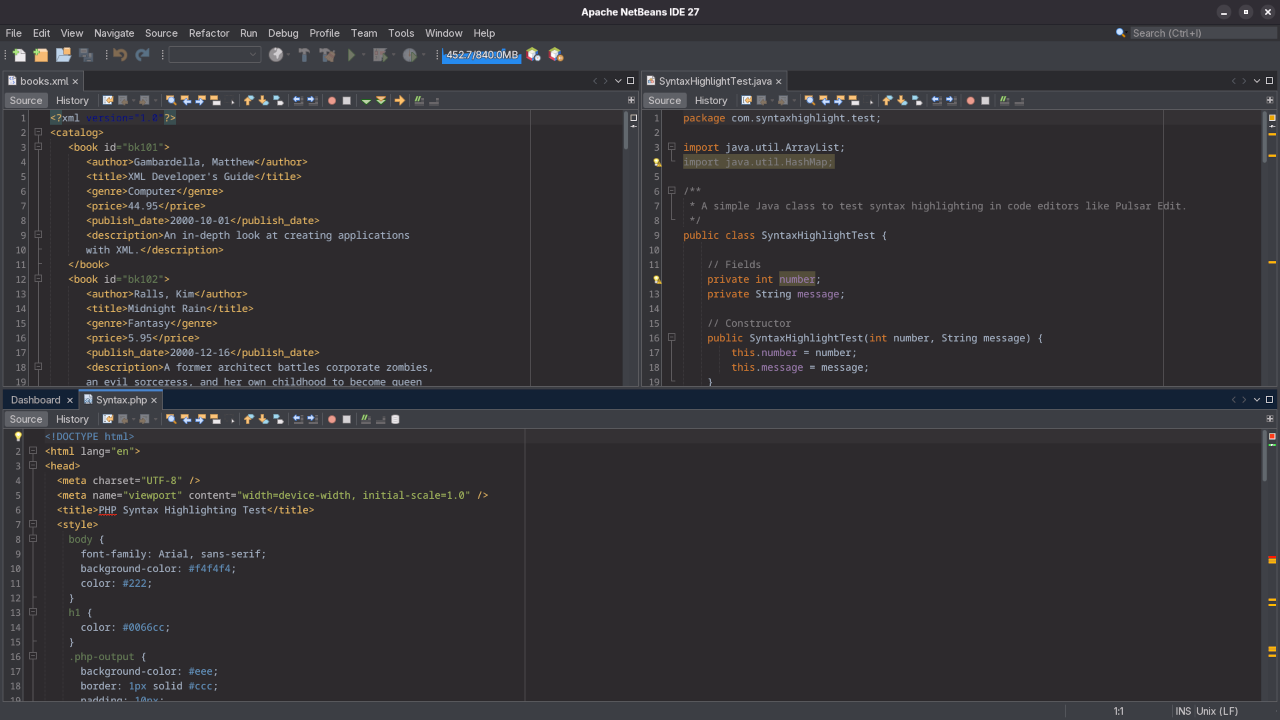Open the File menu
The height and width of the screenshot is (720, 1280).
13,33
